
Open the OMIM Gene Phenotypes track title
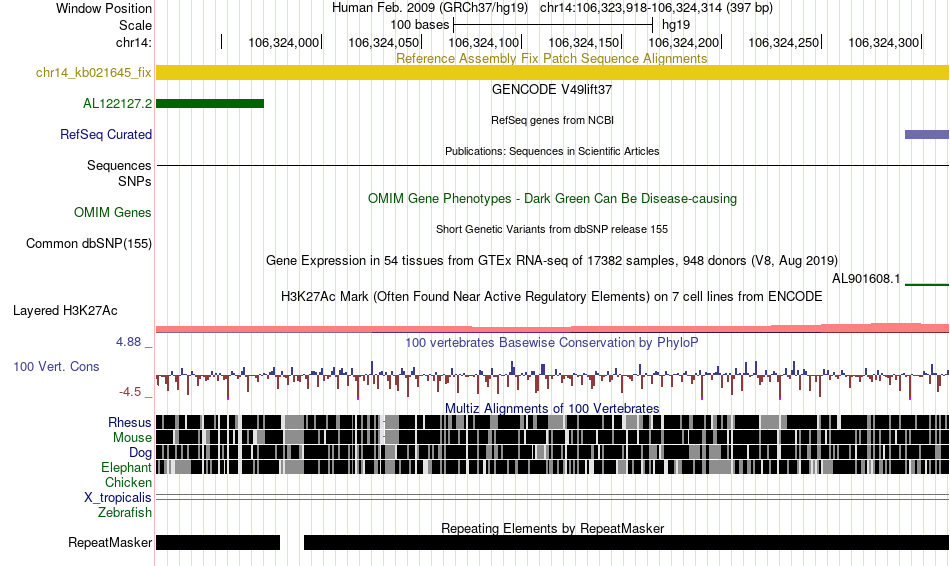552,199
